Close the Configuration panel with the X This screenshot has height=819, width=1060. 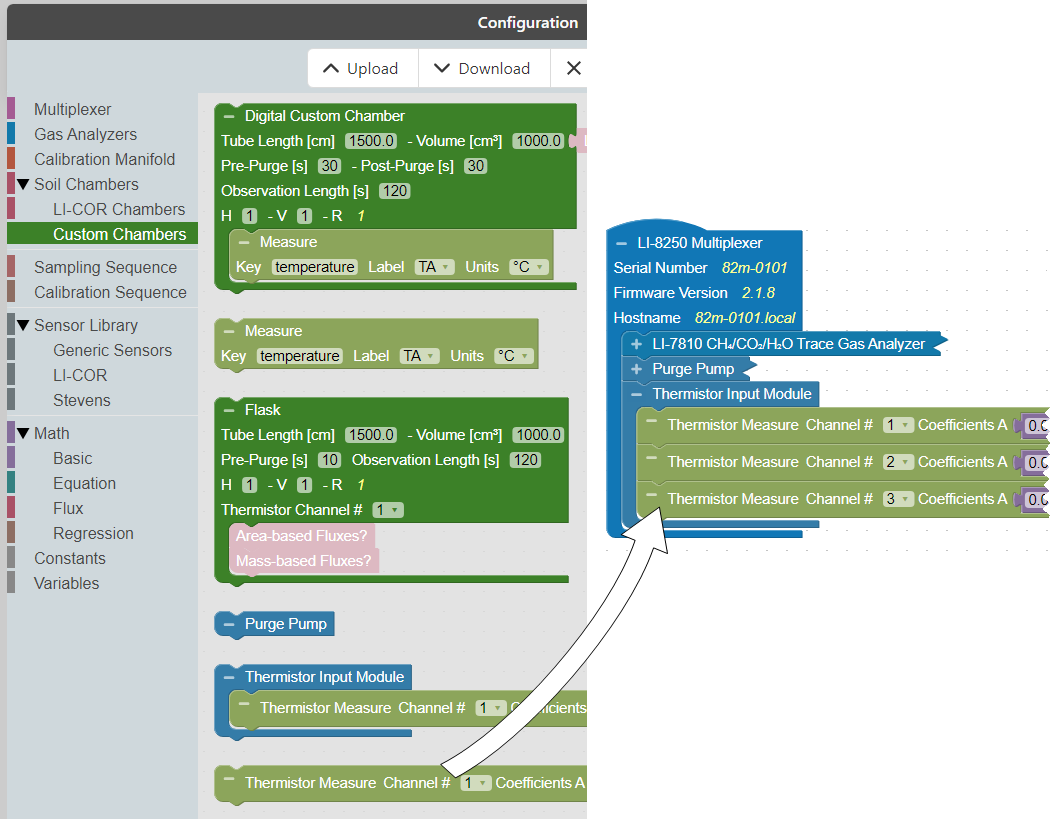coord(573,68)
